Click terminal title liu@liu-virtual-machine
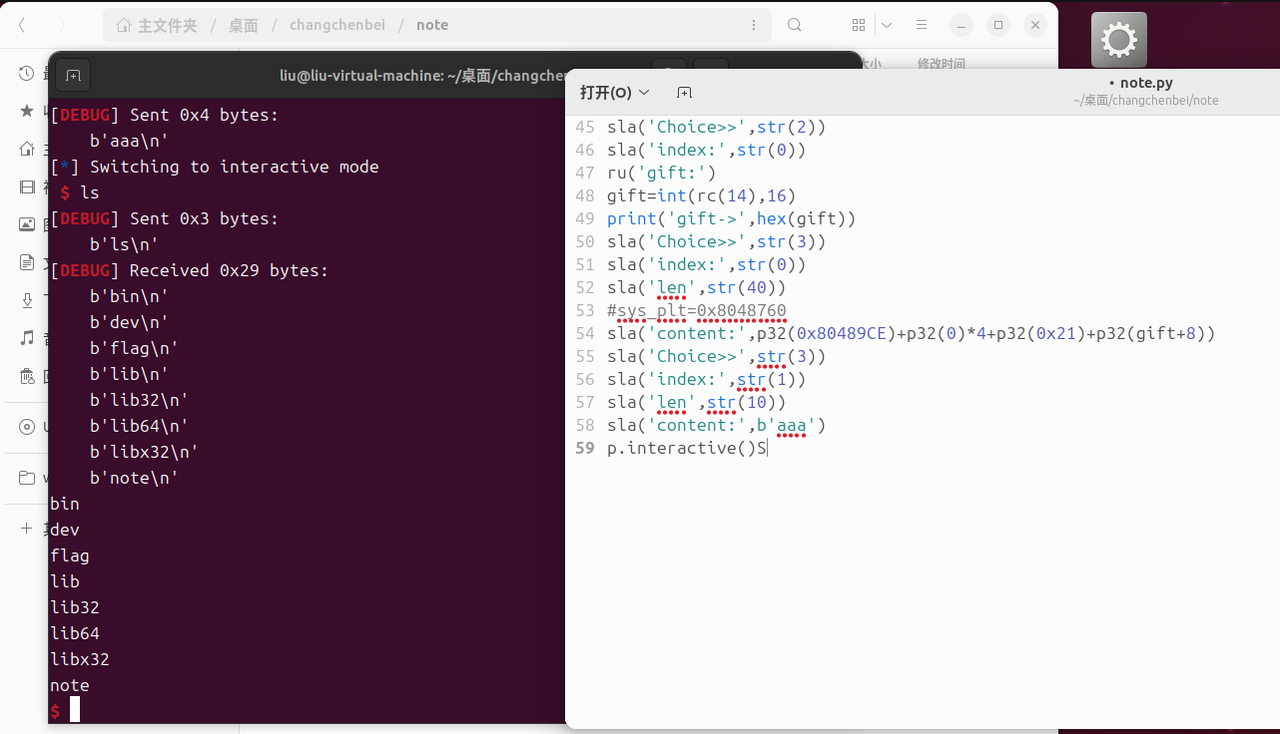Screen dimensions: 1280x734 pos(421,75)
